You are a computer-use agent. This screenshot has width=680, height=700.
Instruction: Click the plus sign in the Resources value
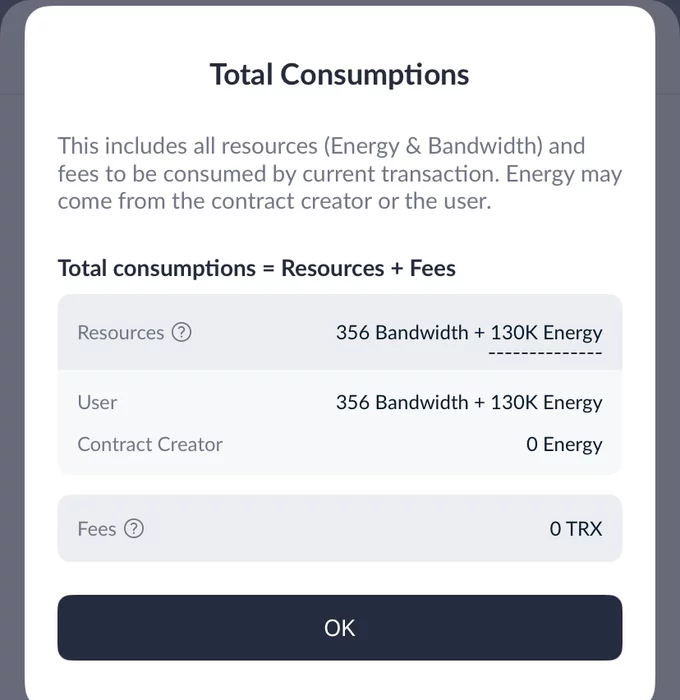pos(479,333)
